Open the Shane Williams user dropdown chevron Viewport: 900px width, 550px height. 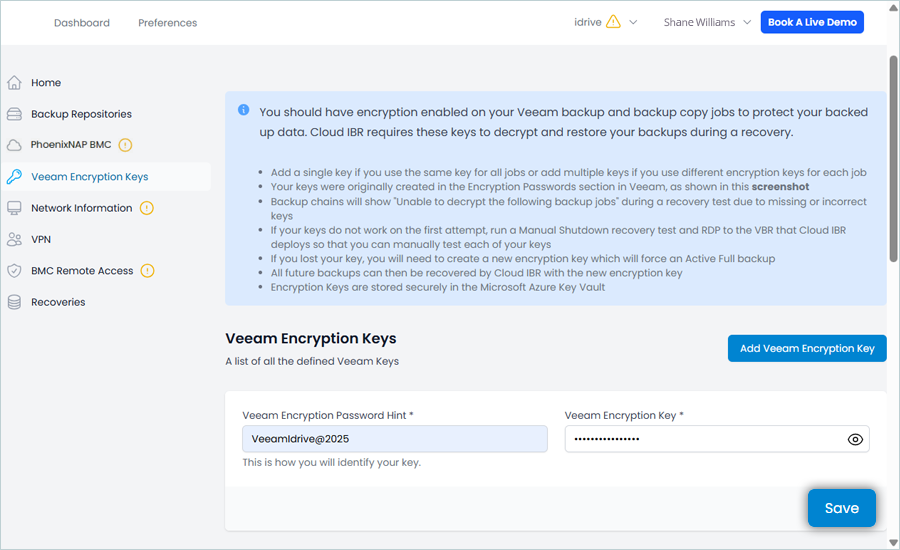click(x=747, y=22)
